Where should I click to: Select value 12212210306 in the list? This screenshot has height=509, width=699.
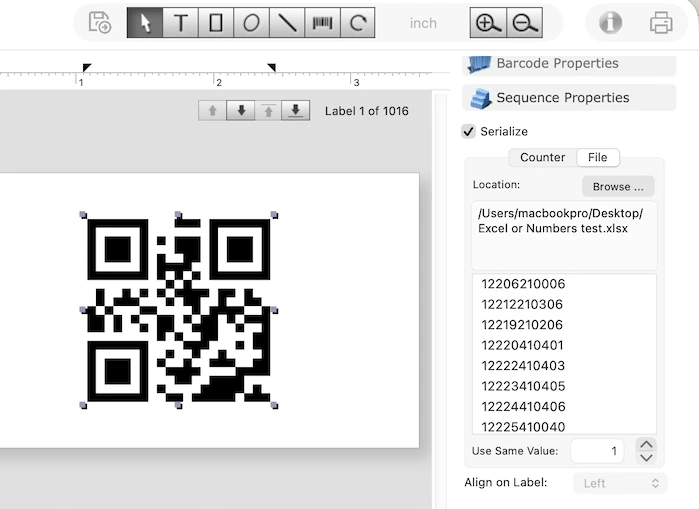(x=564, y=304)
